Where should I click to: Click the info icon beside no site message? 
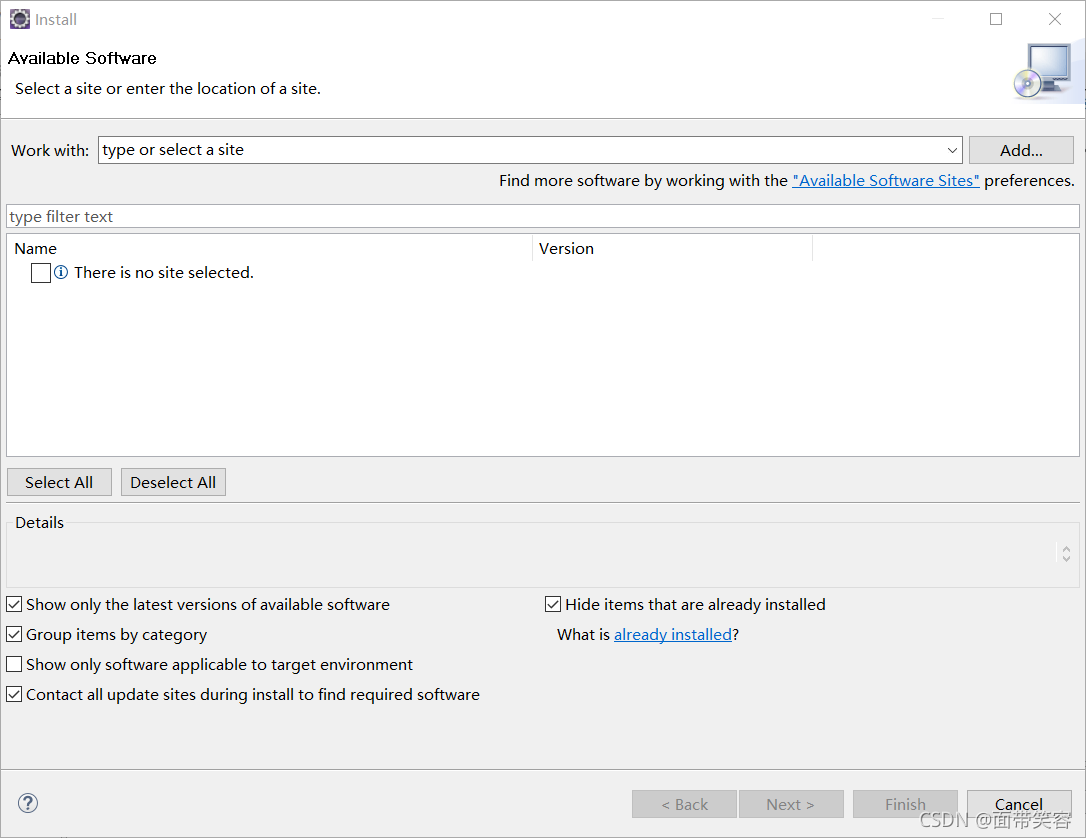coord(61,272)
